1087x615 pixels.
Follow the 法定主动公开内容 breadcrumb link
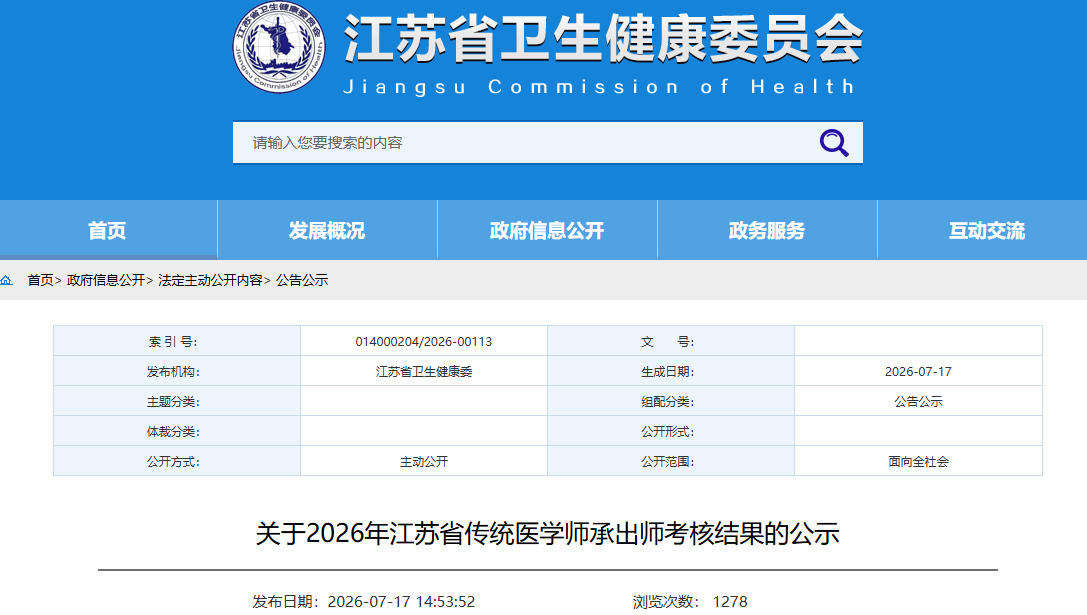tap(210, 280)
